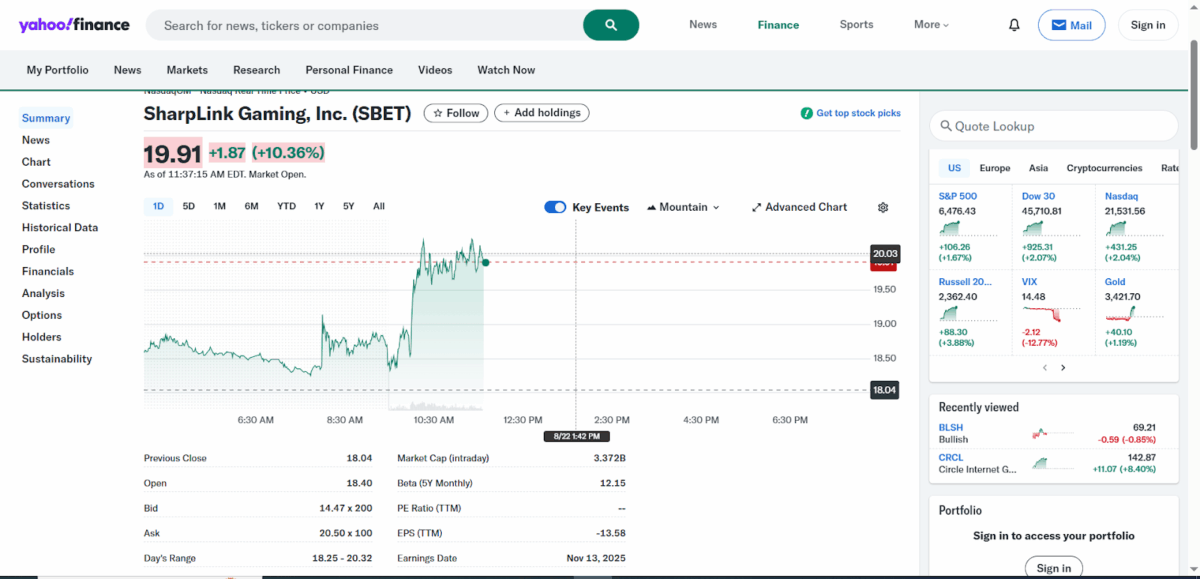Open the Holders sidebar item
1200x579 pixels.
pyautogui.click(x=42, y=338)
